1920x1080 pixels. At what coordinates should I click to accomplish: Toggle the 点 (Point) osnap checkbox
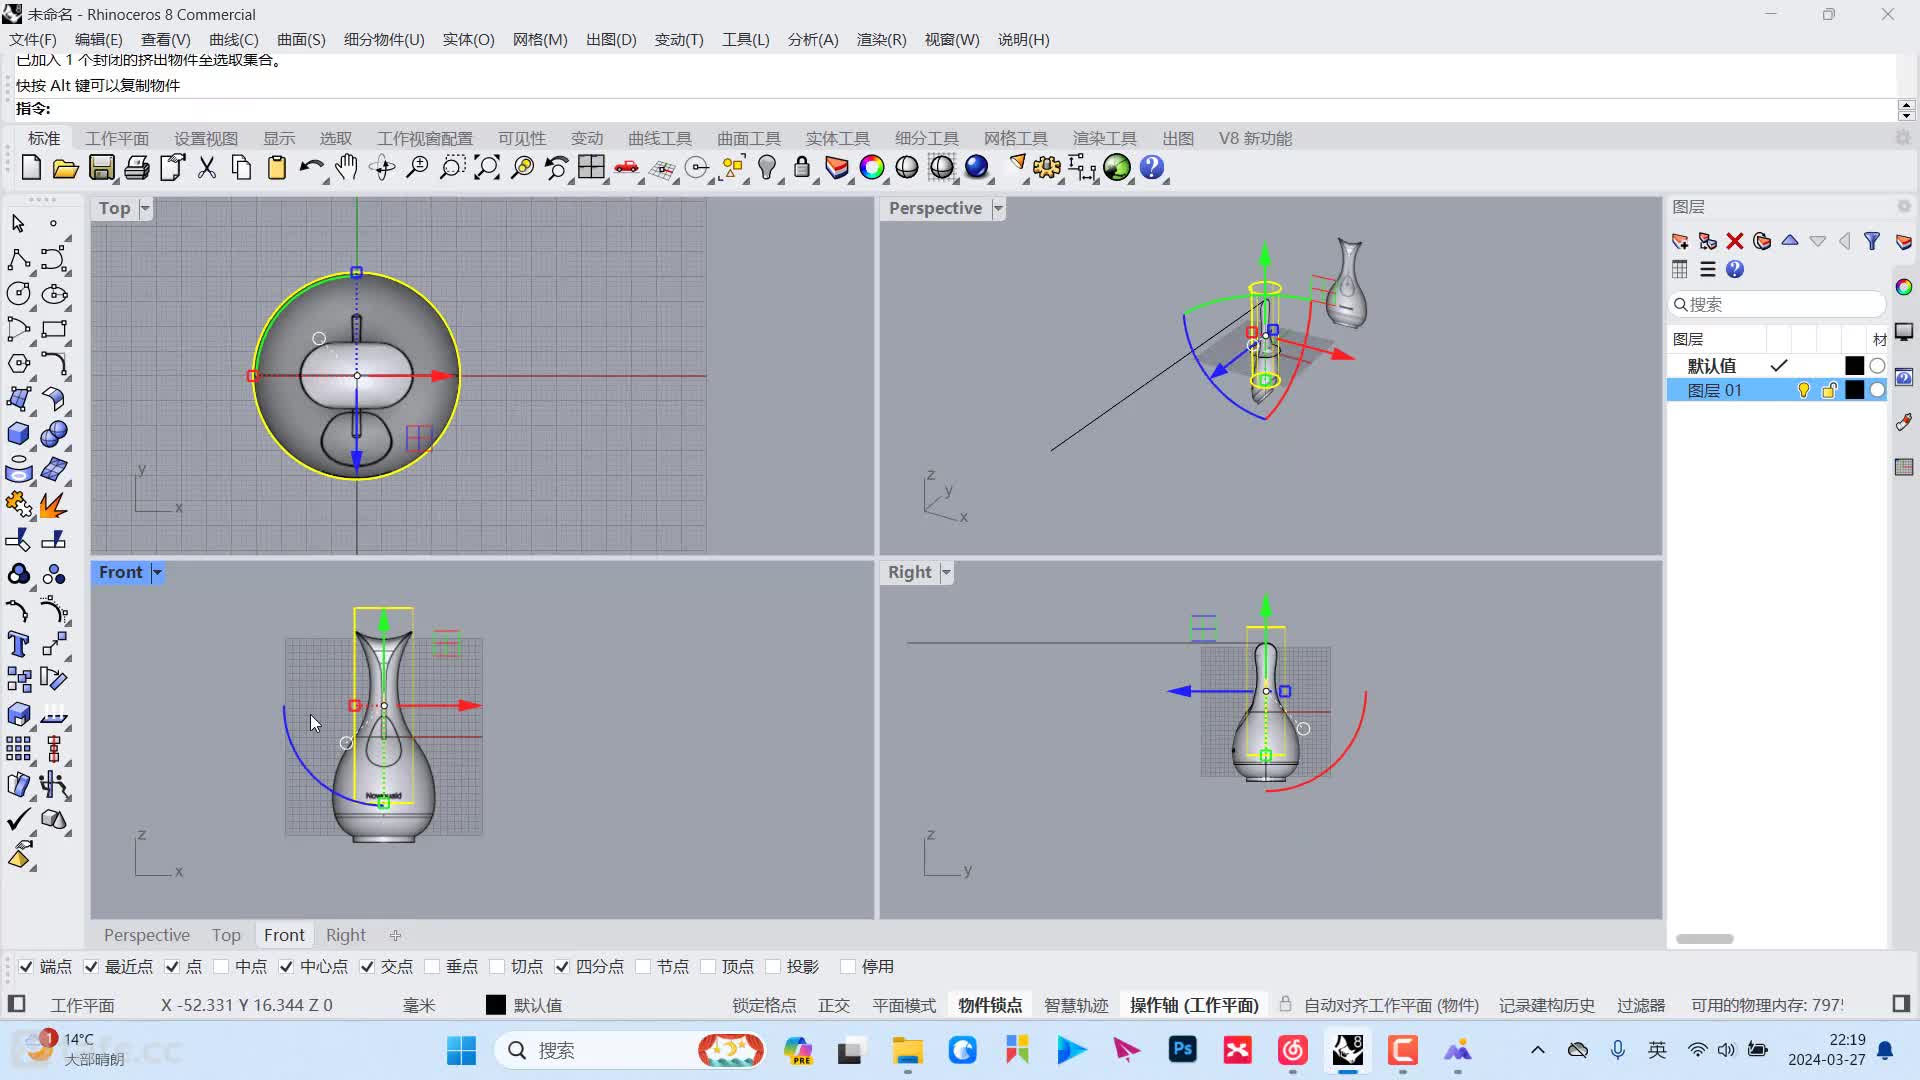click(172, 966)
